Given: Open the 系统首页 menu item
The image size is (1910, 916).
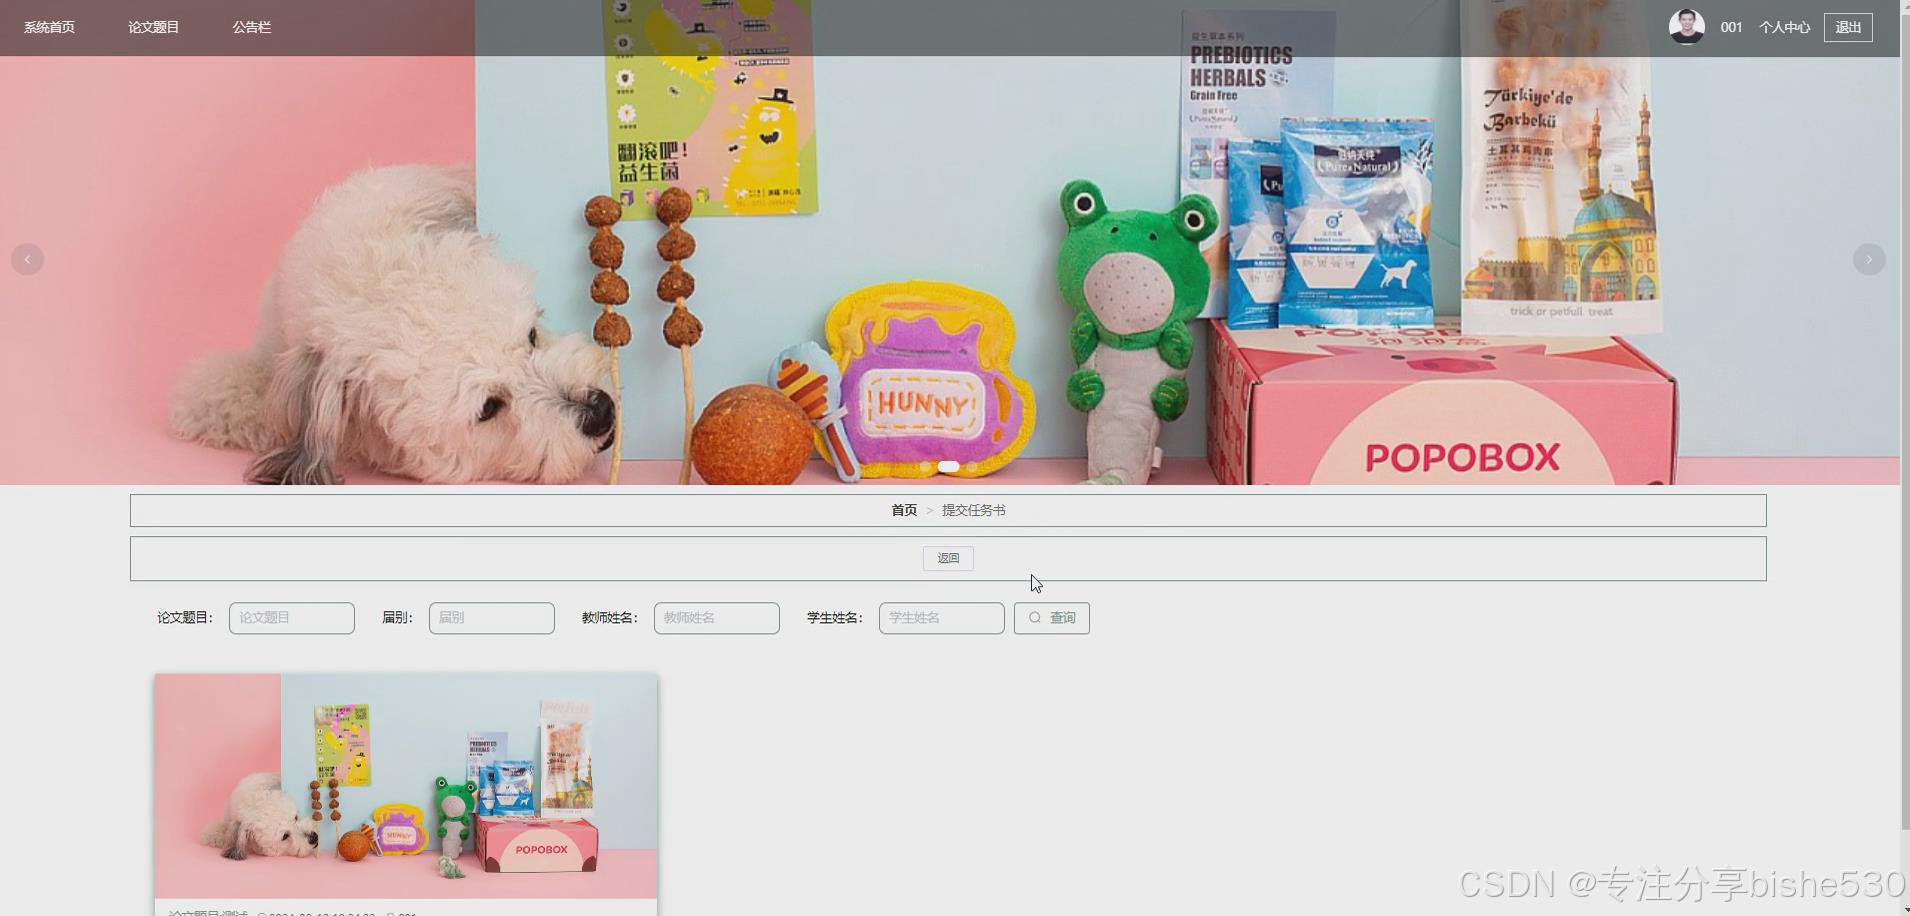Looking at the screenshot, I should [49, 27].
